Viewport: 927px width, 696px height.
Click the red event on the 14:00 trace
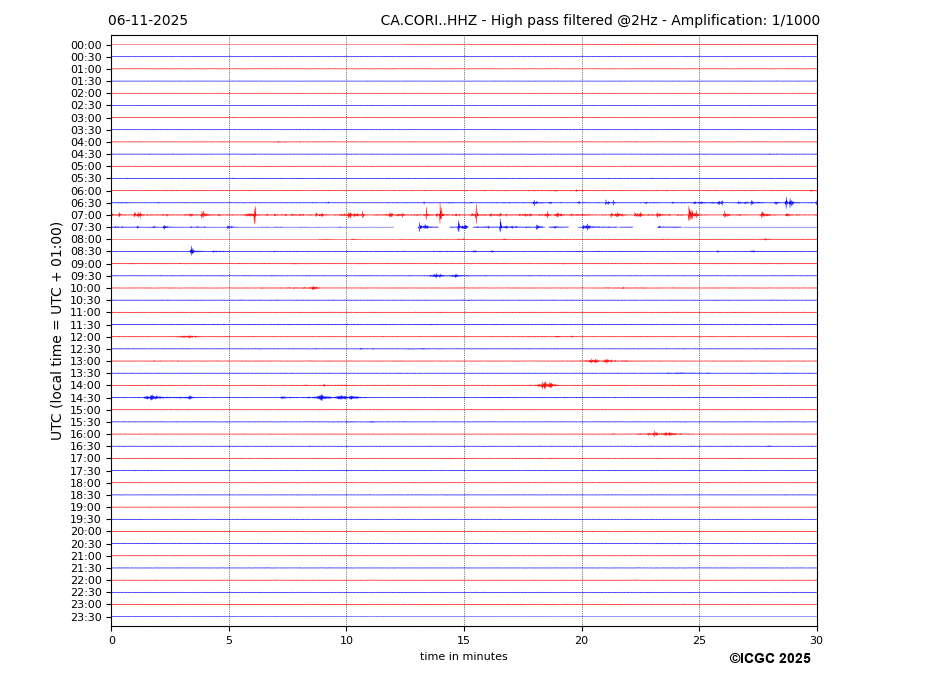545,385
